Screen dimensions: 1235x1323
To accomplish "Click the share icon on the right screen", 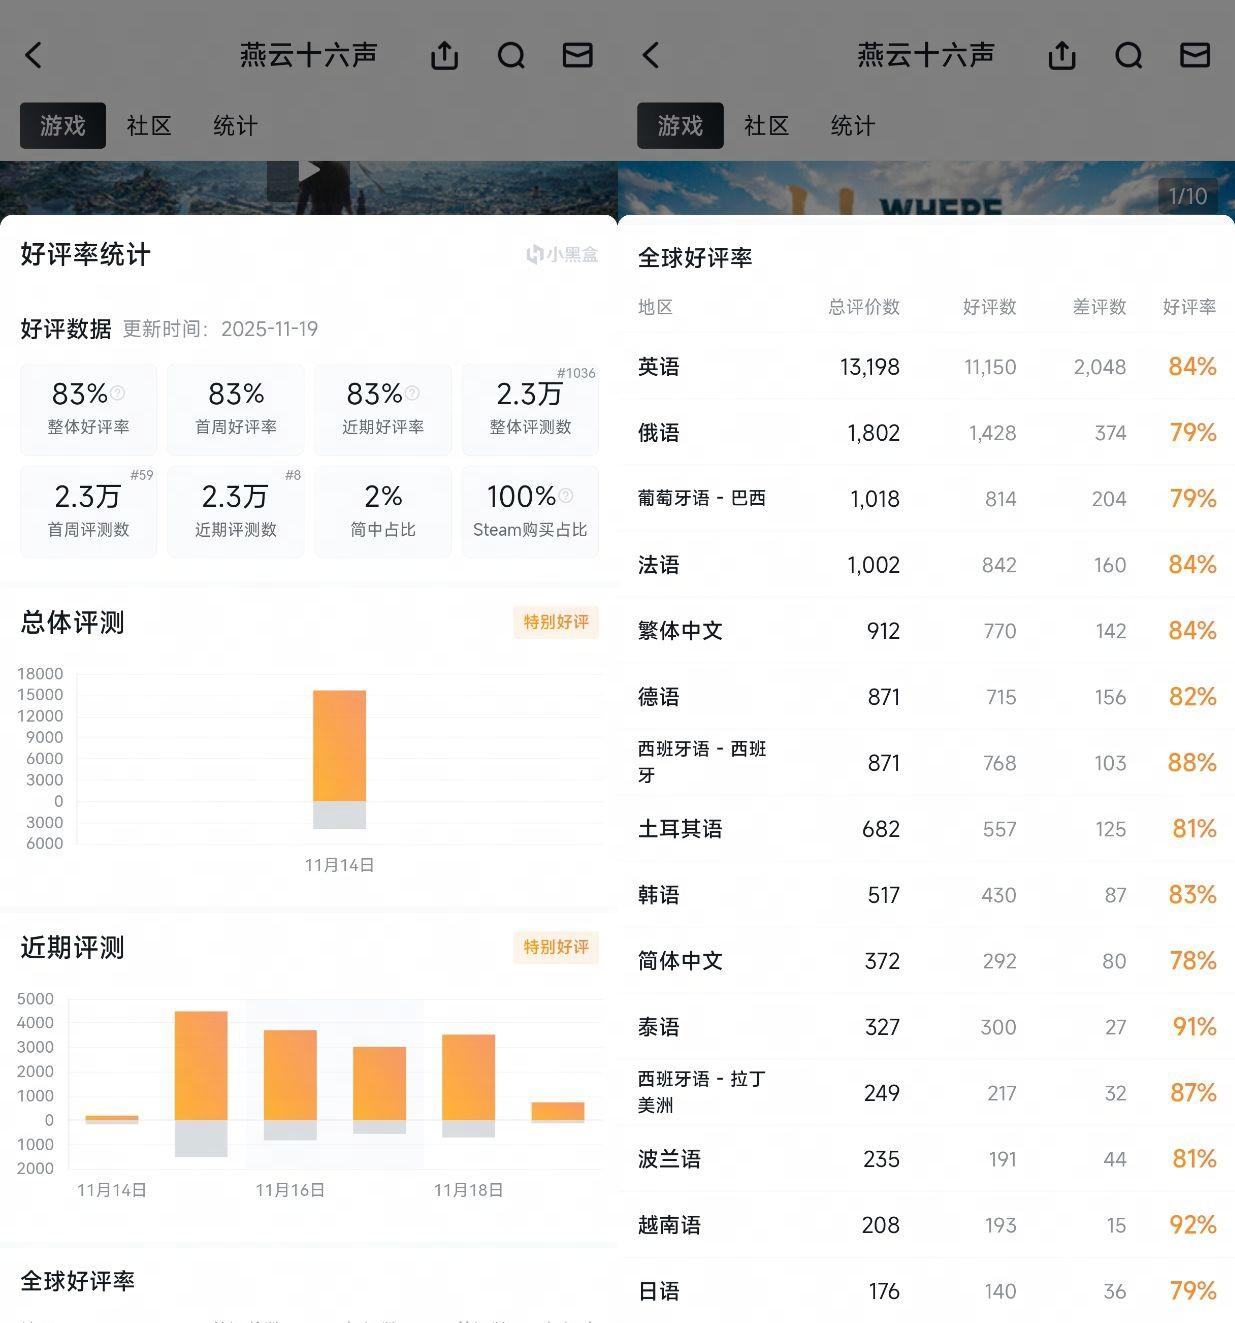I will coord(1061,55).
